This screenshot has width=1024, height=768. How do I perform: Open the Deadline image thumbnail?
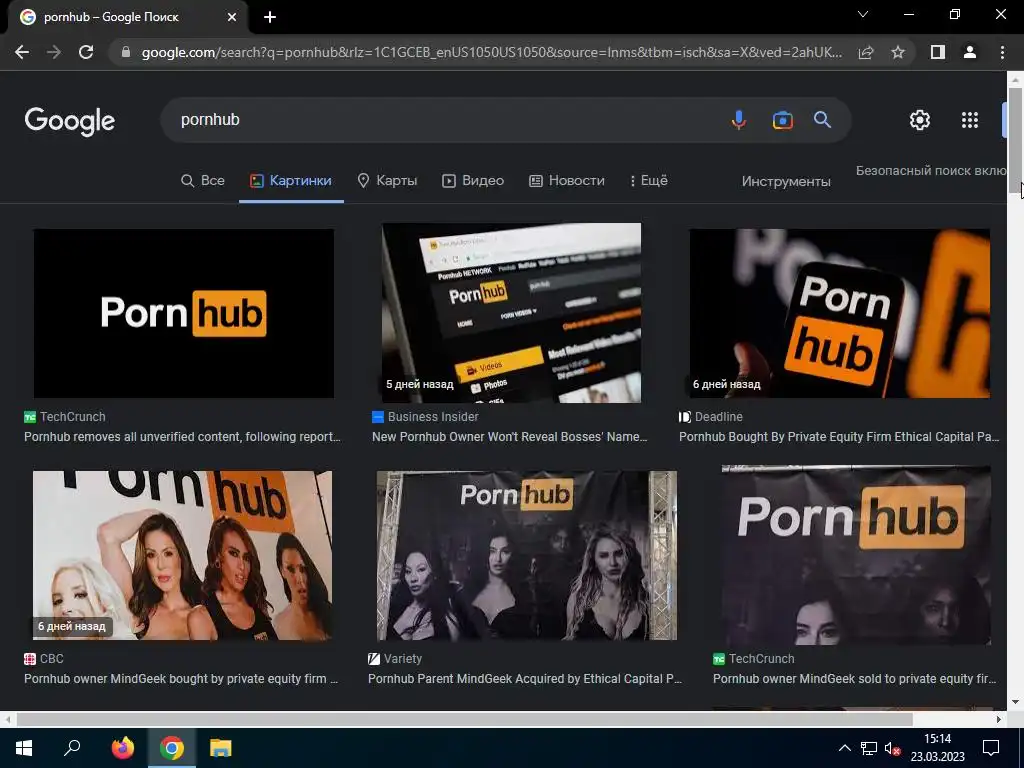point(840,313)
